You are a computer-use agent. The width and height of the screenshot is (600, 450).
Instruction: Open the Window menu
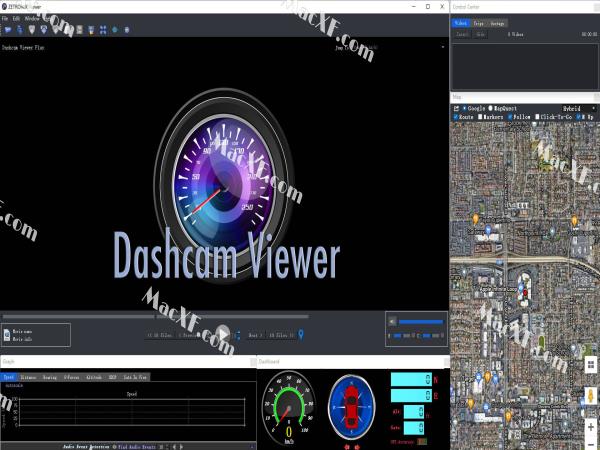pyautogui.click(x=32, y=18)
